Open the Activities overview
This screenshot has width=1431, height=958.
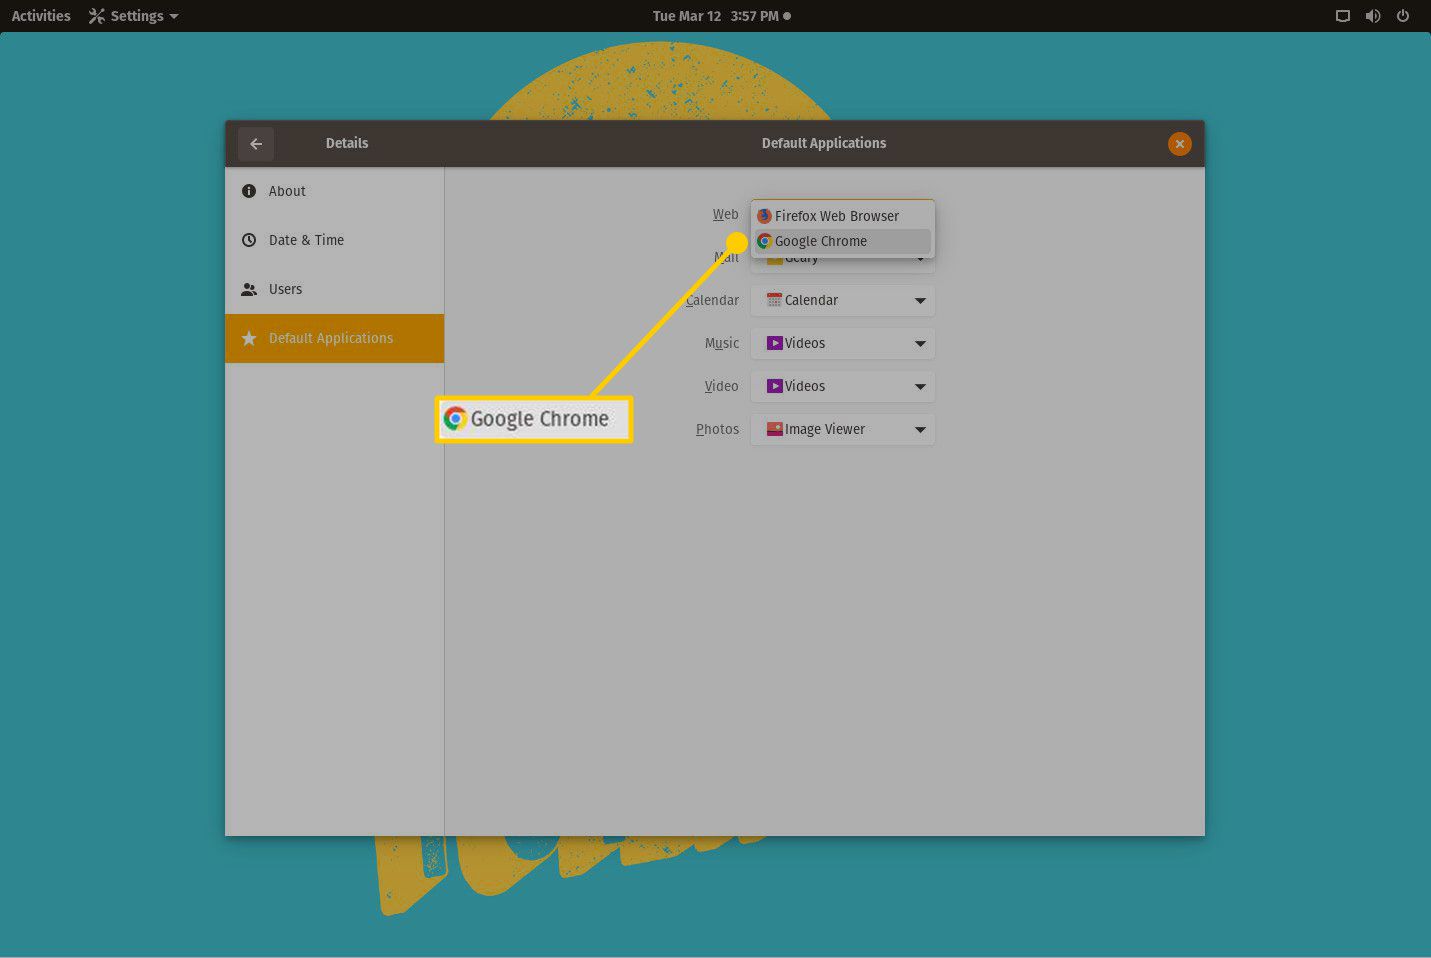point(41,16)
